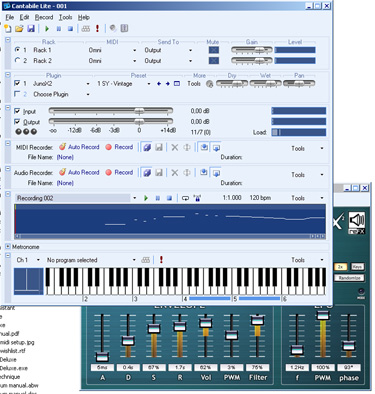Open Rack 2 Send To Output dropdown
The width and height of the screenshot is (375, 394).
pos(190,61)
